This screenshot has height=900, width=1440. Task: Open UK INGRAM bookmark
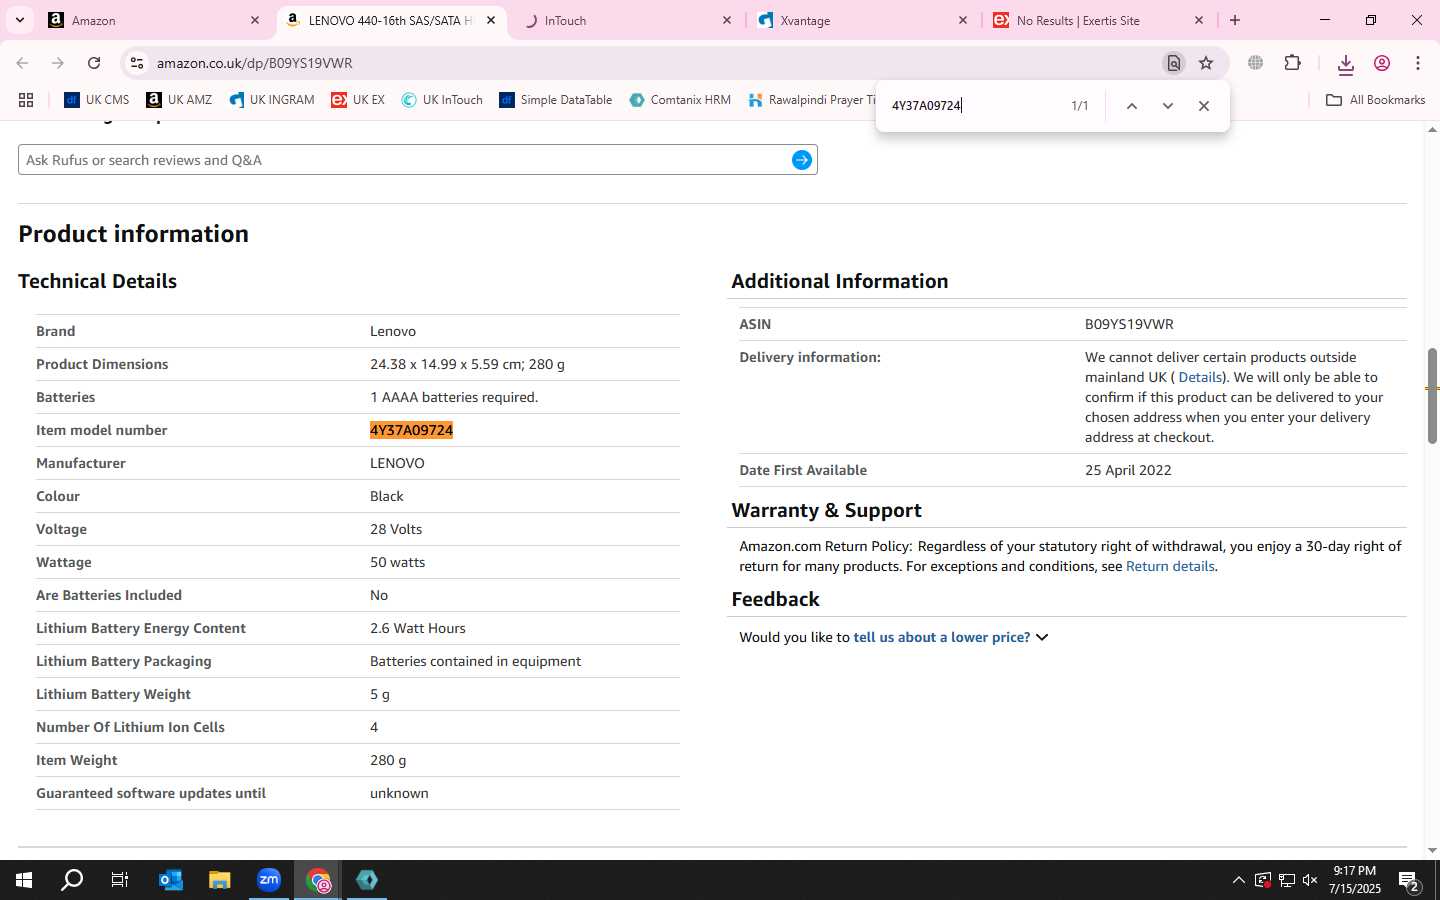point(272,100)
